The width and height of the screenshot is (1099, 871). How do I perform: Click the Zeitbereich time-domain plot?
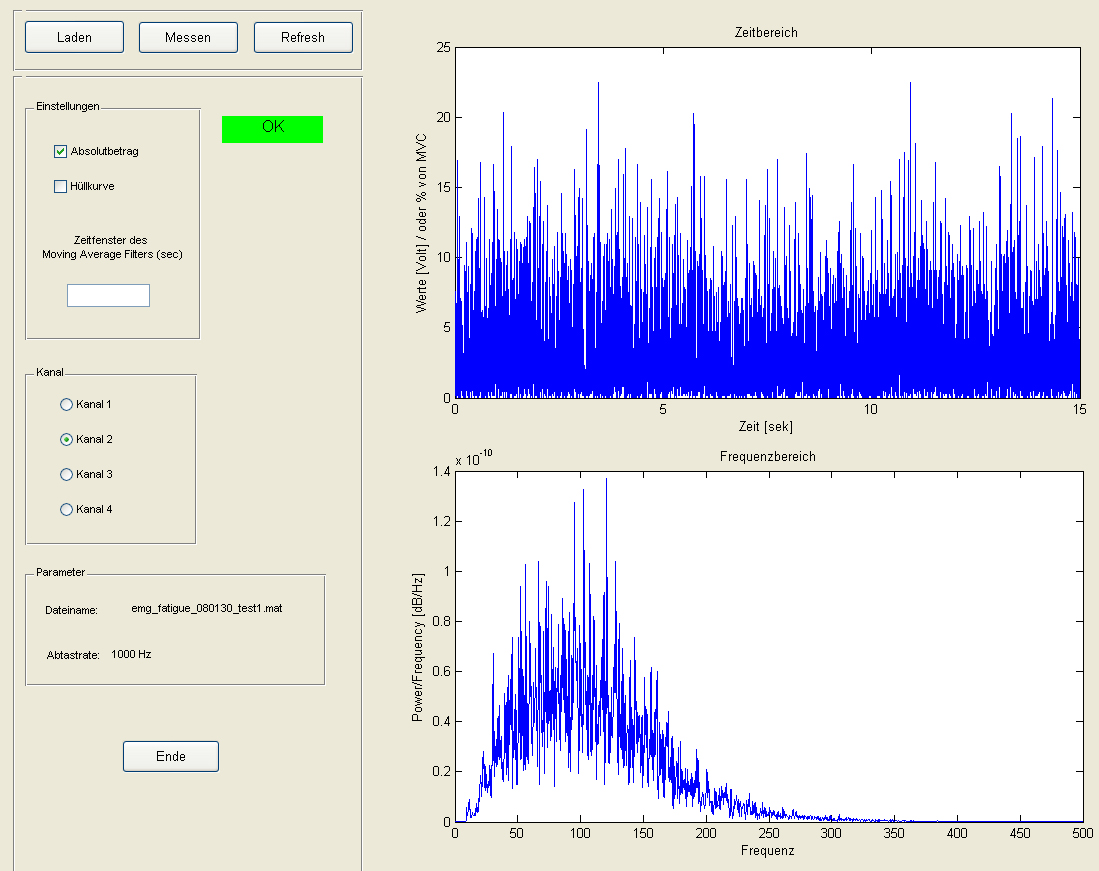[767, 222]
